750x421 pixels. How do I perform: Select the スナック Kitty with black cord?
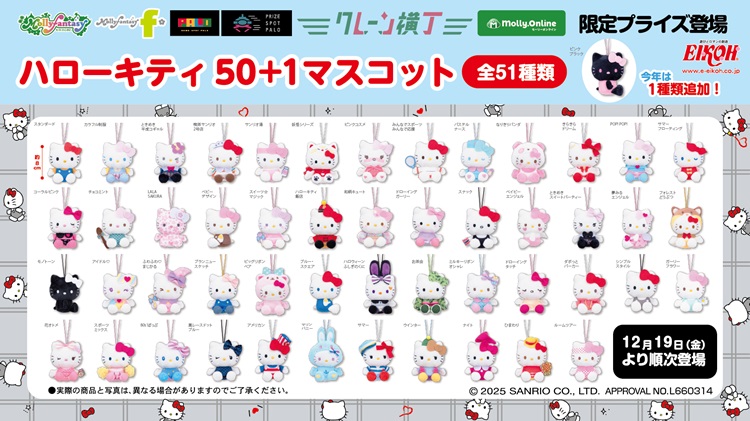481,228
